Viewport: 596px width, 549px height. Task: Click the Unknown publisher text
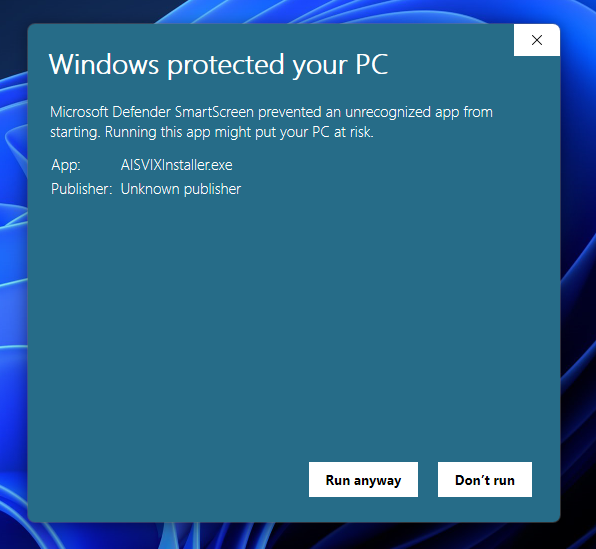(x=181, y=189)
